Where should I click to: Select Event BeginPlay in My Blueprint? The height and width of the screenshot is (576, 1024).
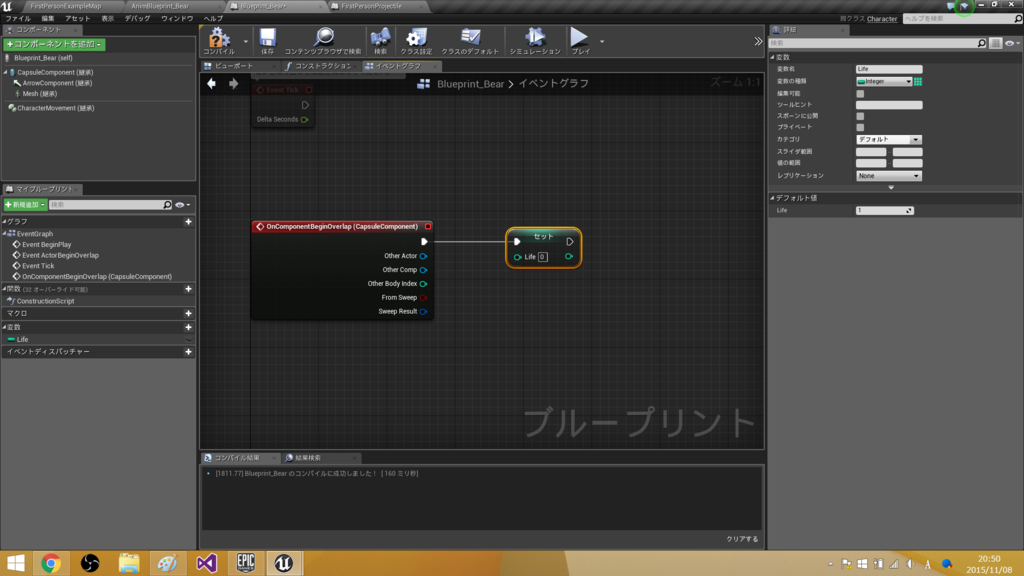tap(46, 244)
